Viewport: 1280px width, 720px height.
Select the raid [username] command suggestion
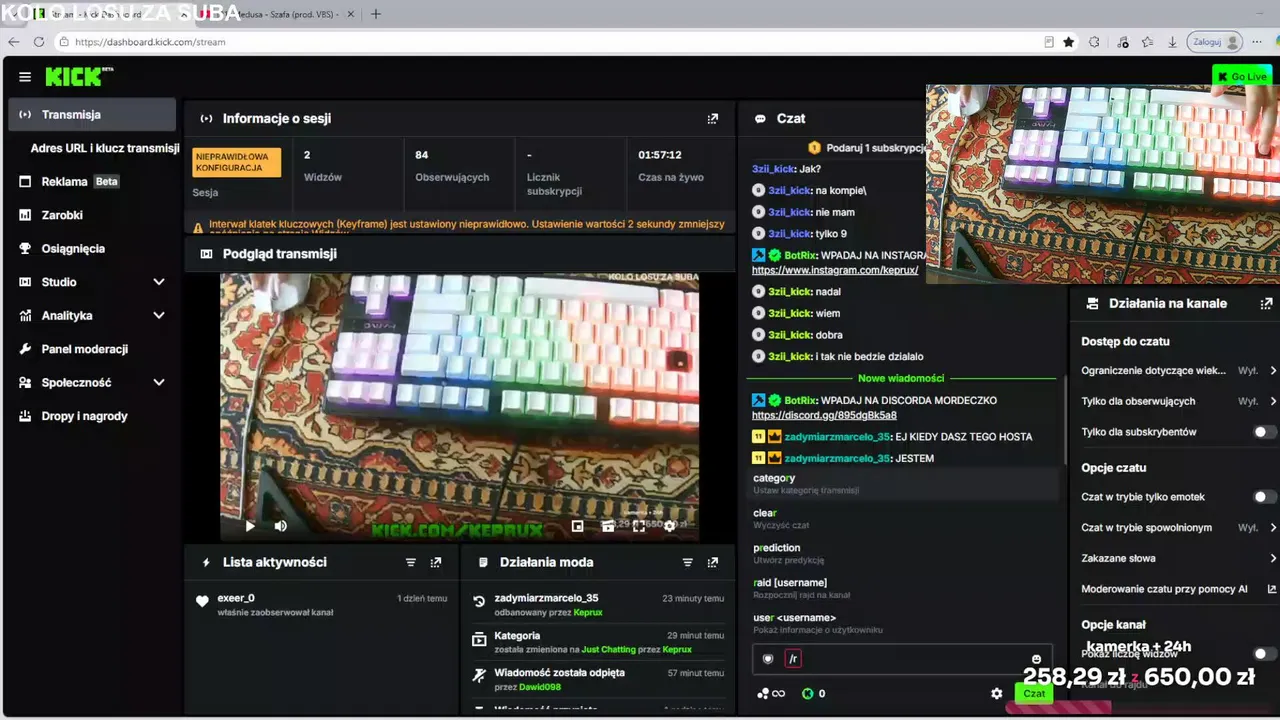coord(904,588)
